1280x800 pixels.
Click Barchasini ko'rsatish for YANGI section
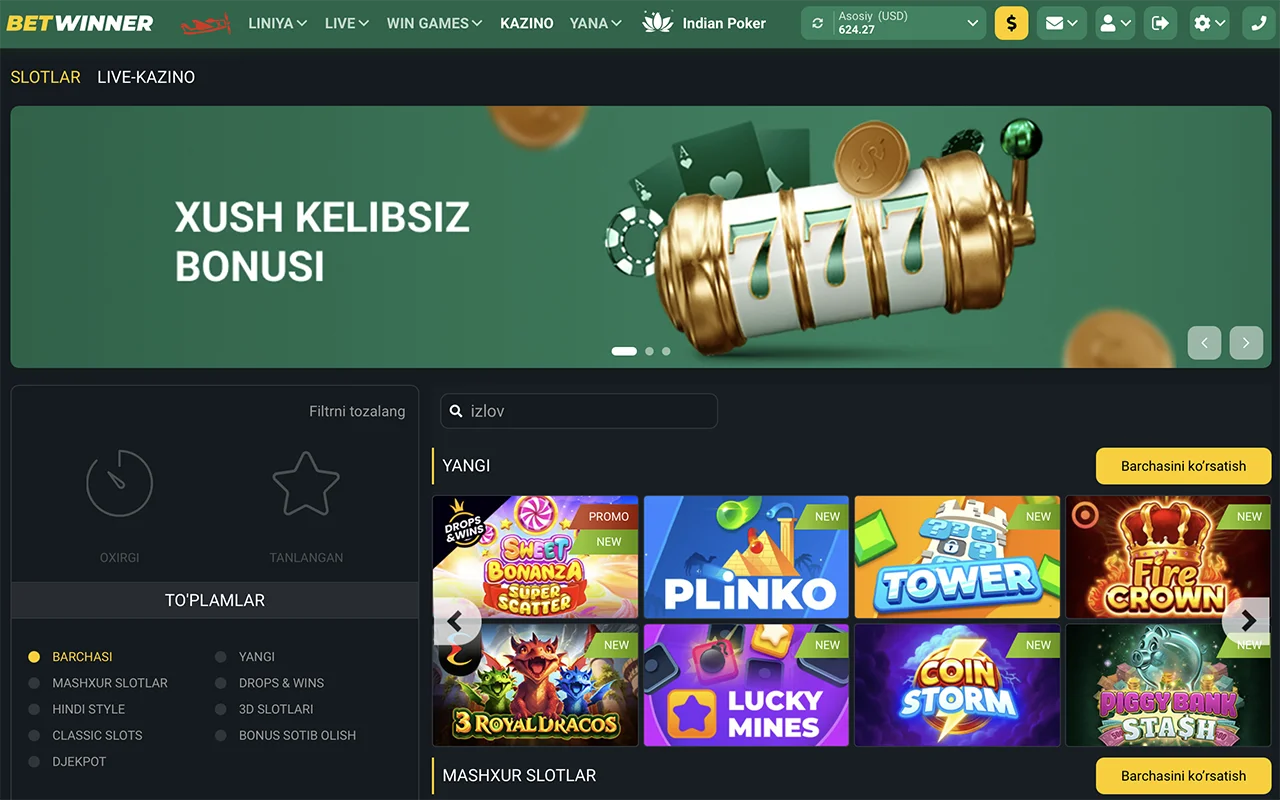click(x=1184, y=466)
